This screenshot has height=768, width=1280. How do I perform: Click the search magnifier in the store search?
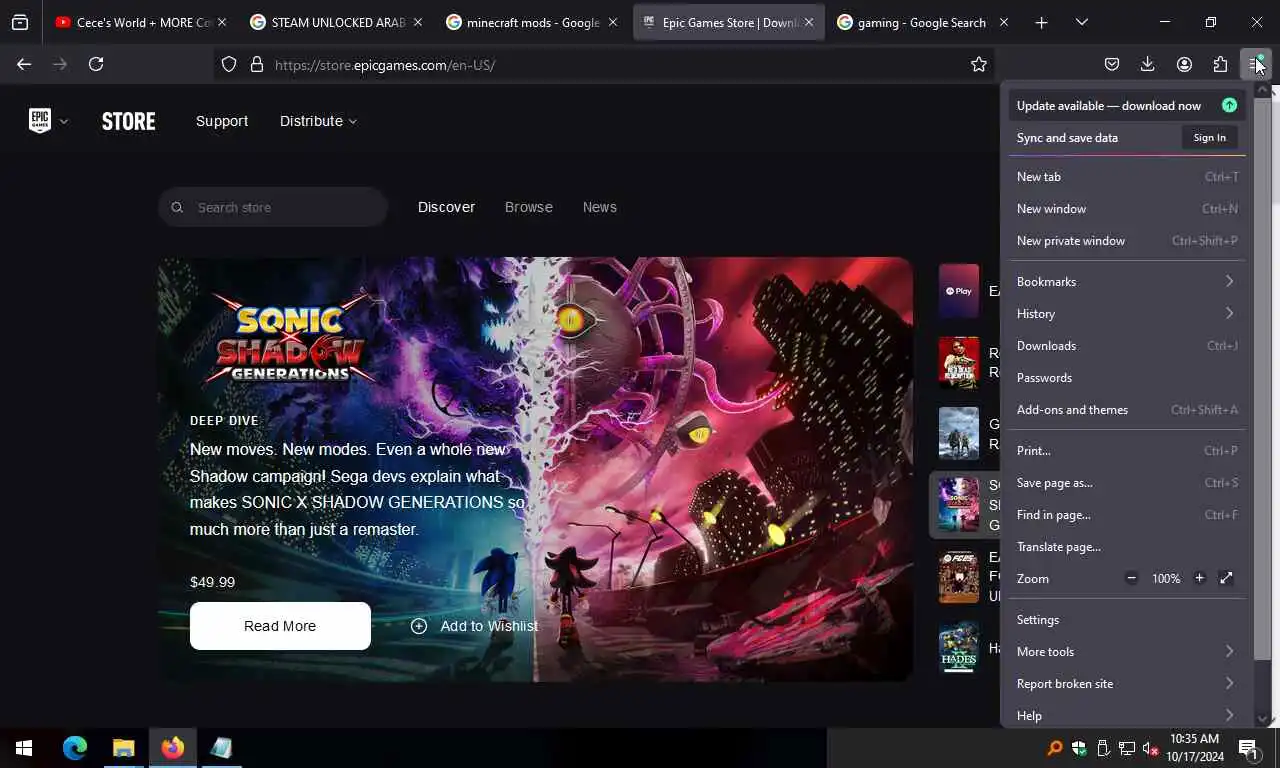(177, 207)
